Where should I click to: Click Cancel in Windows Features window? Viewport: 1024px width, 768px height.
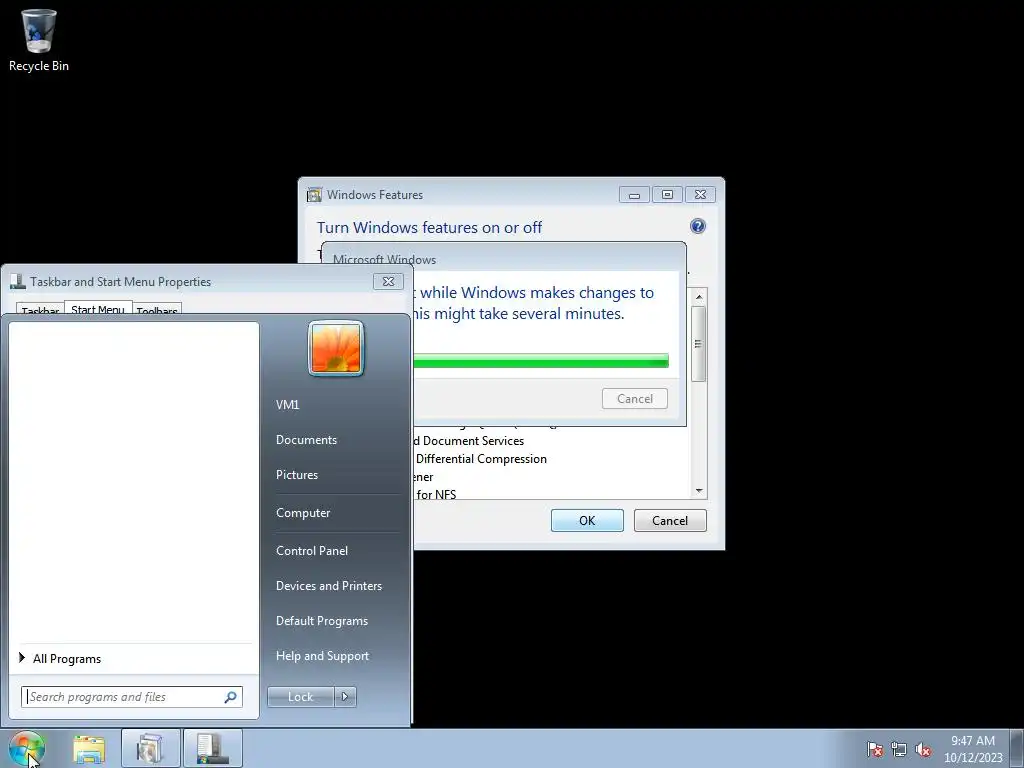pos(670,520)
